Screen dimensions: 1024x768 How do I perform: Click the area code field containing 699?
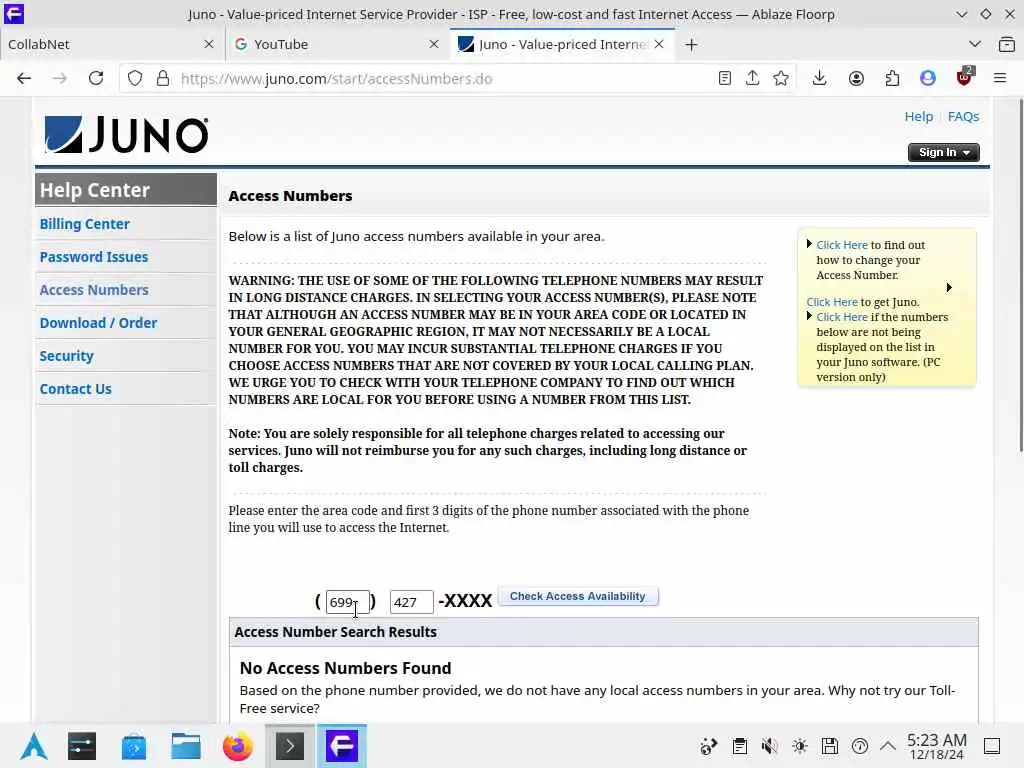pyautogui.click(x=347, y=602)
